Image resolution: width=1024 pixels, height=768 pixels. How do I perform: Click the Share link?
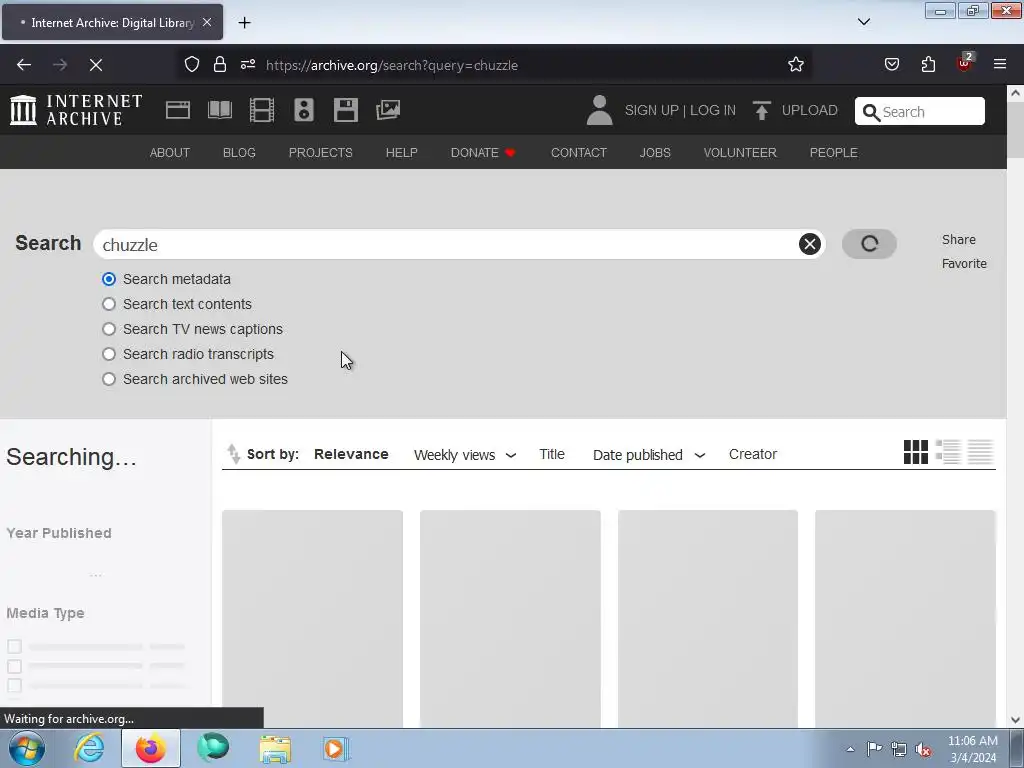pyautogui.click(x=959, y=240)
